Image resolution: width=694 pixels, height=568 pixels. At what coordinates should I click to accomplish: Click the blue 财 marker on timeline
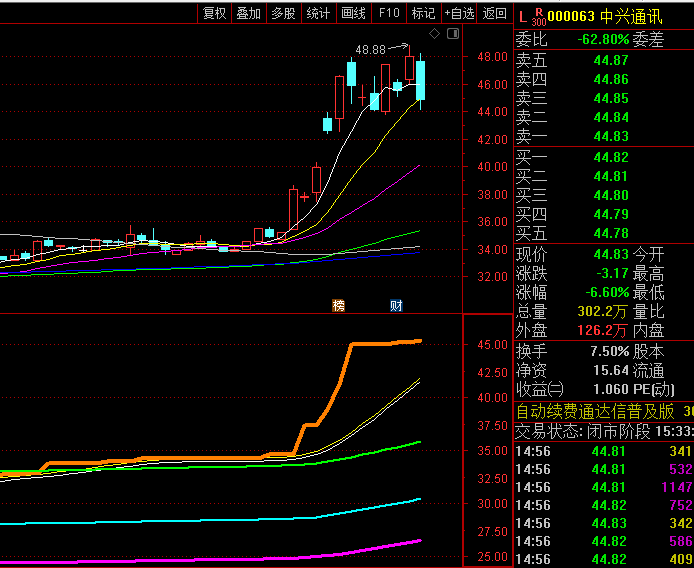pyautogui.click(x=395, y=305)
